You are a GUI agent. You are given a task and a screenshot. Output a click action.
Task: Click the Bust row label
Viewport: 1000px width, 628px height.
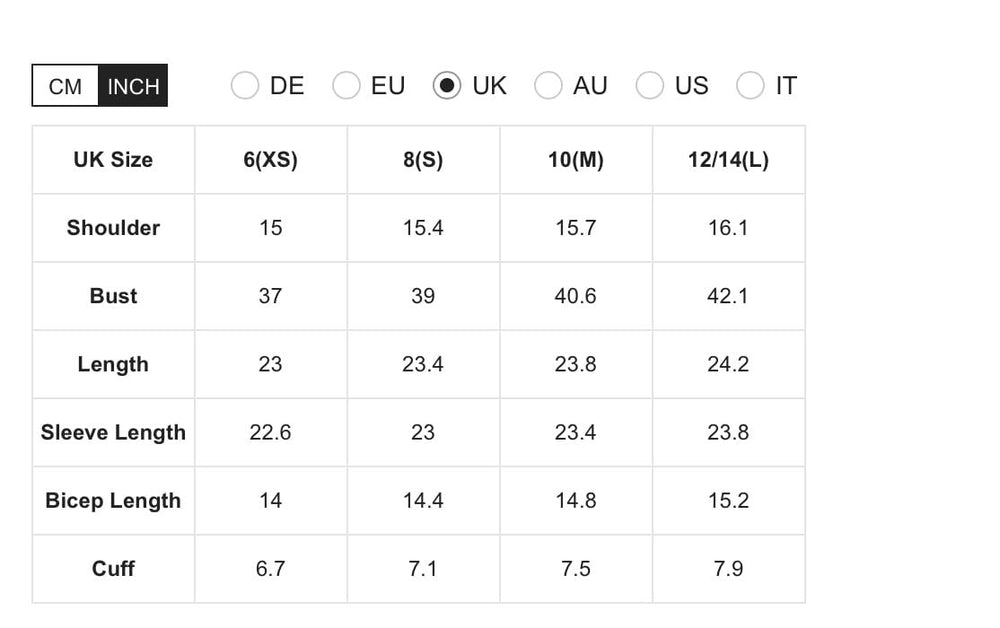pos(113,296)
